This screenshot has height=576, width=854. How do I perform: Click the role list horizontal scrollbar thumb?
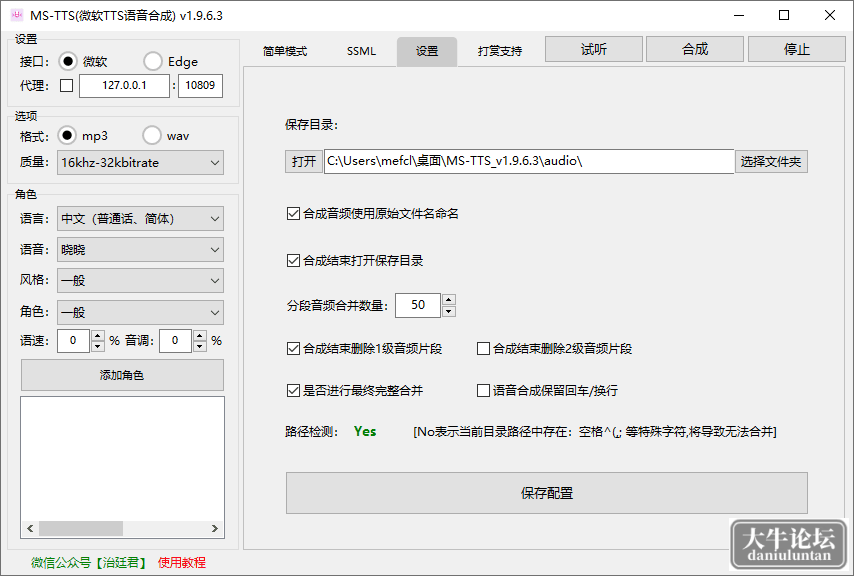[81, 528]
